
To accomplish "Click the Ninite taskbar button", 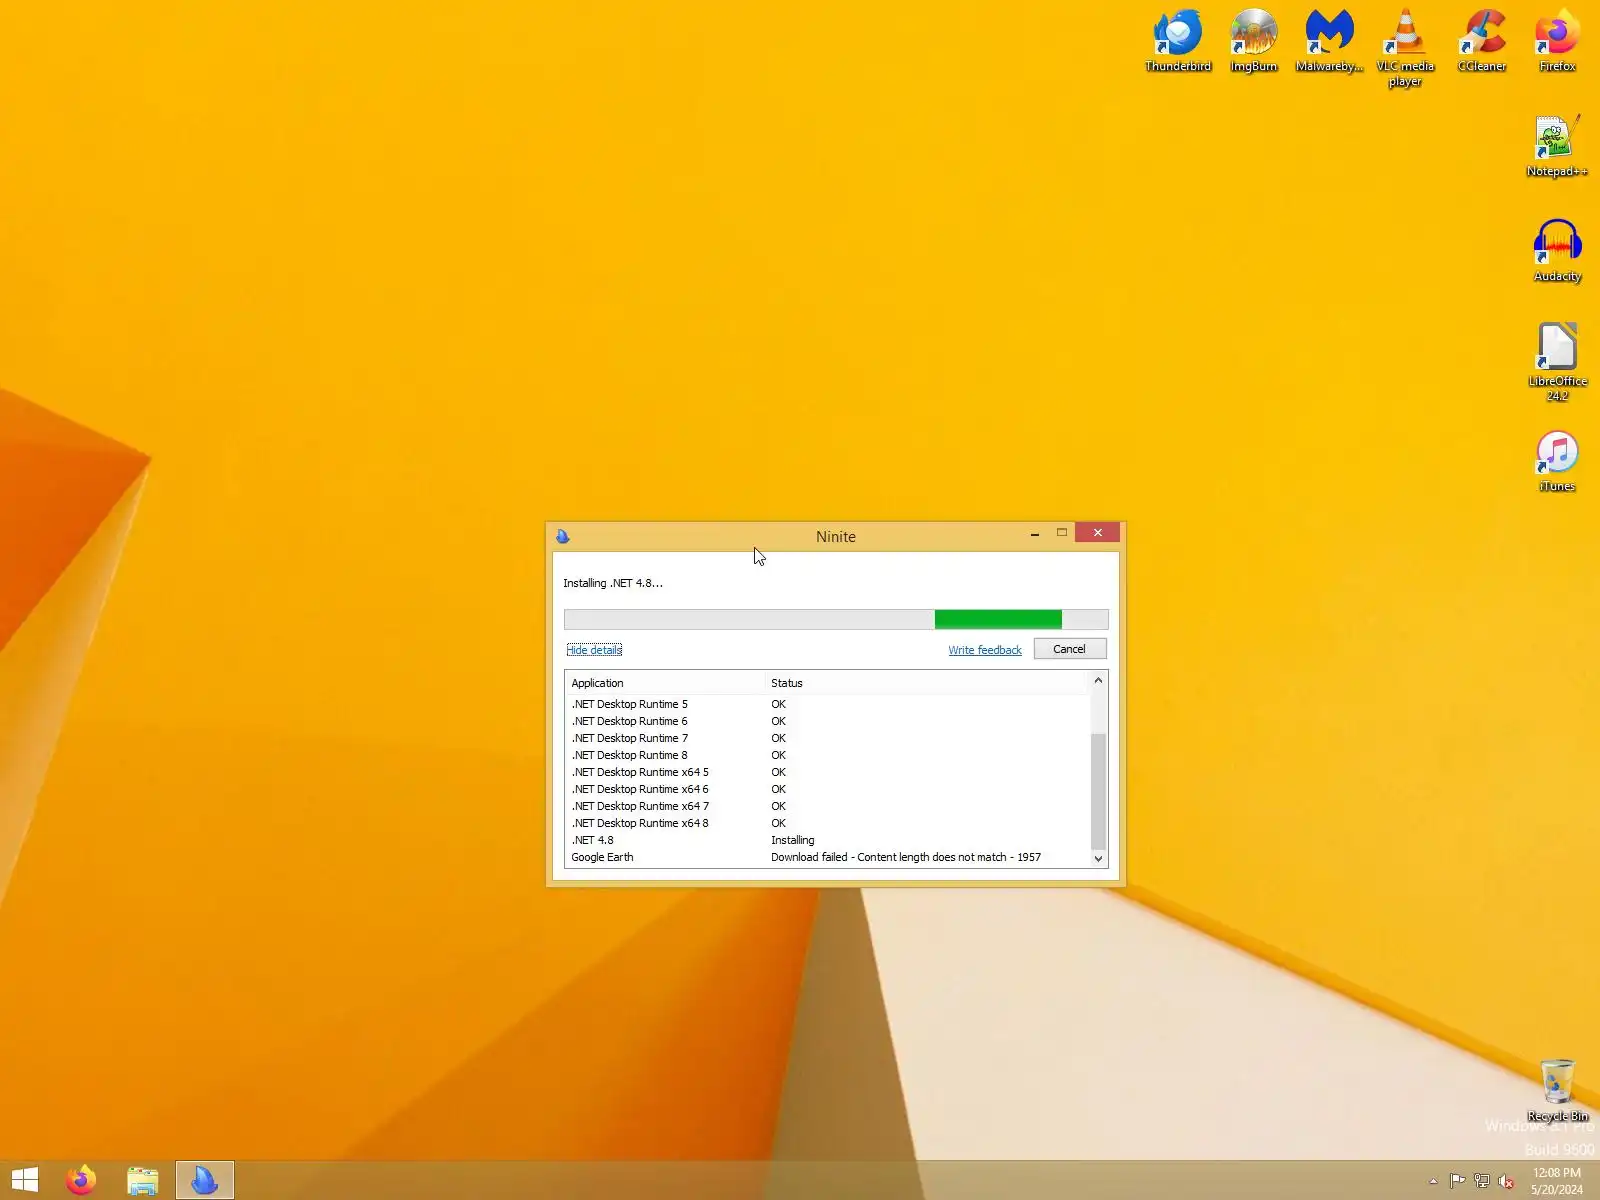I will (205, 1180).
